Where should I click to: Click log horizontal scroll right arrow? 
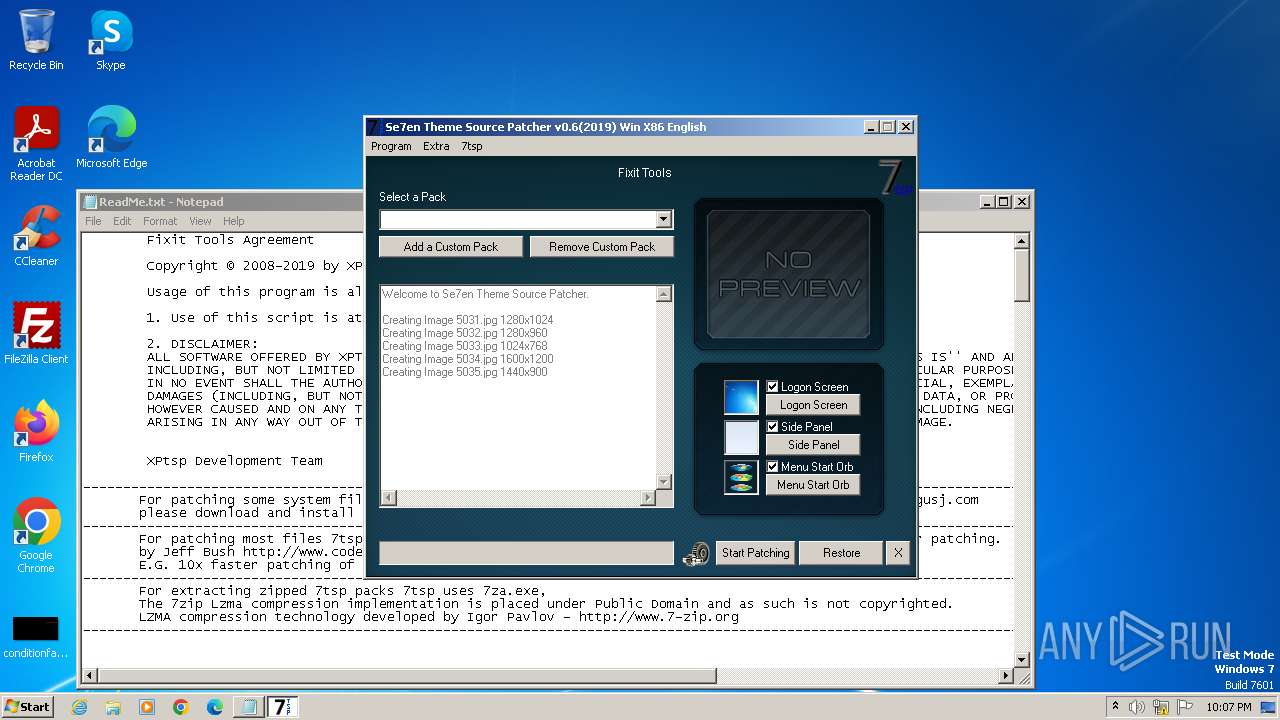click(x=648, y=498)
